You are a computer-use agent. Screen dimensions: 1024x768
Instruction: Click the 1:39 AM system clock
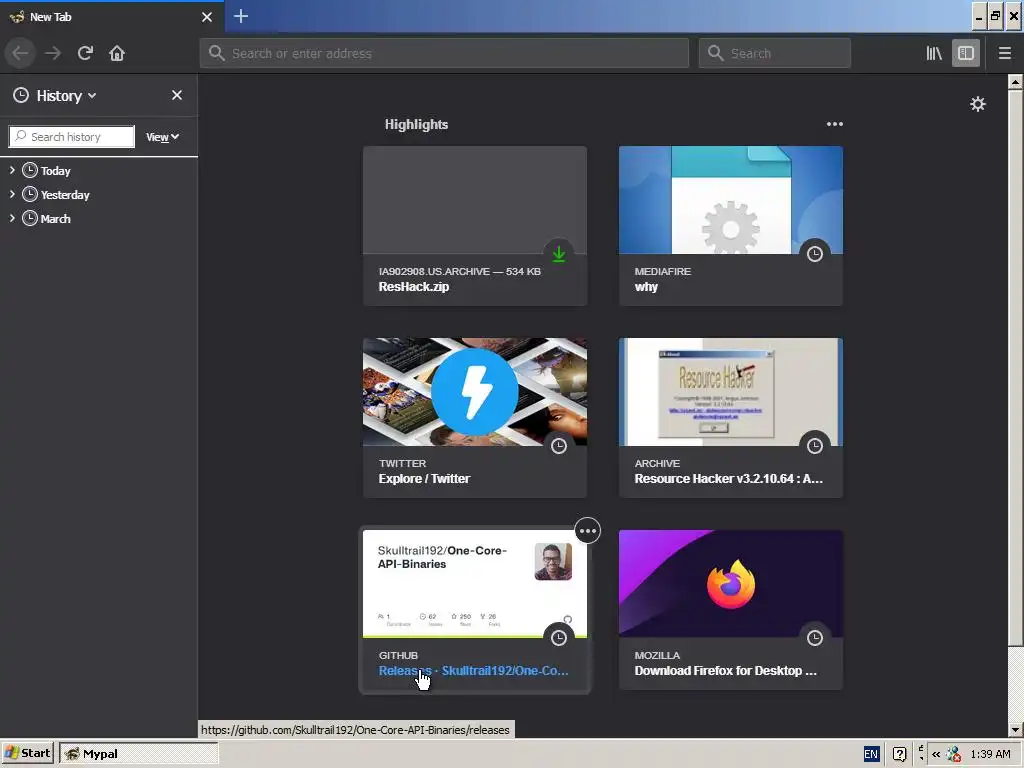click(x=990, y=754)
